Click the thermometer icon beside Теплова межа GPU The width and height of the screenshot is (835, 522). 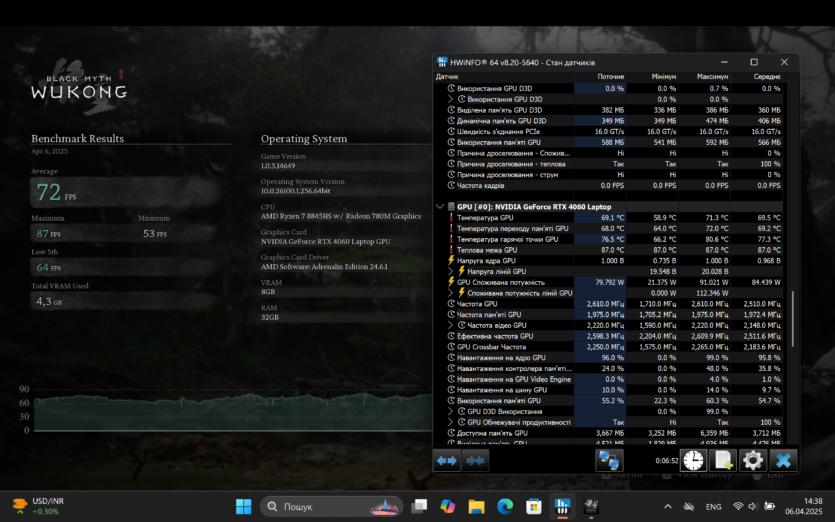451,250
